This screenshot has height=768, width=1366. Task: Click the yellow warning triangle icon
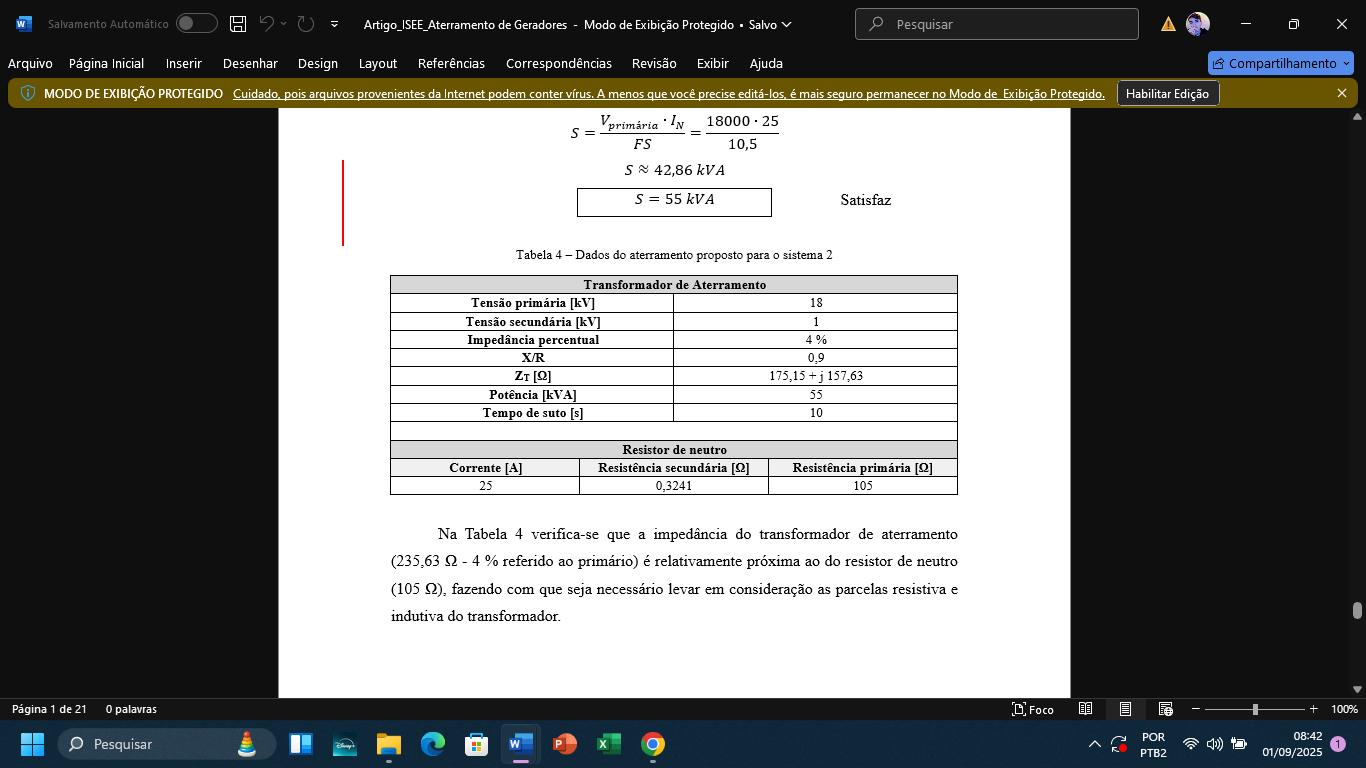[1168, 24]
